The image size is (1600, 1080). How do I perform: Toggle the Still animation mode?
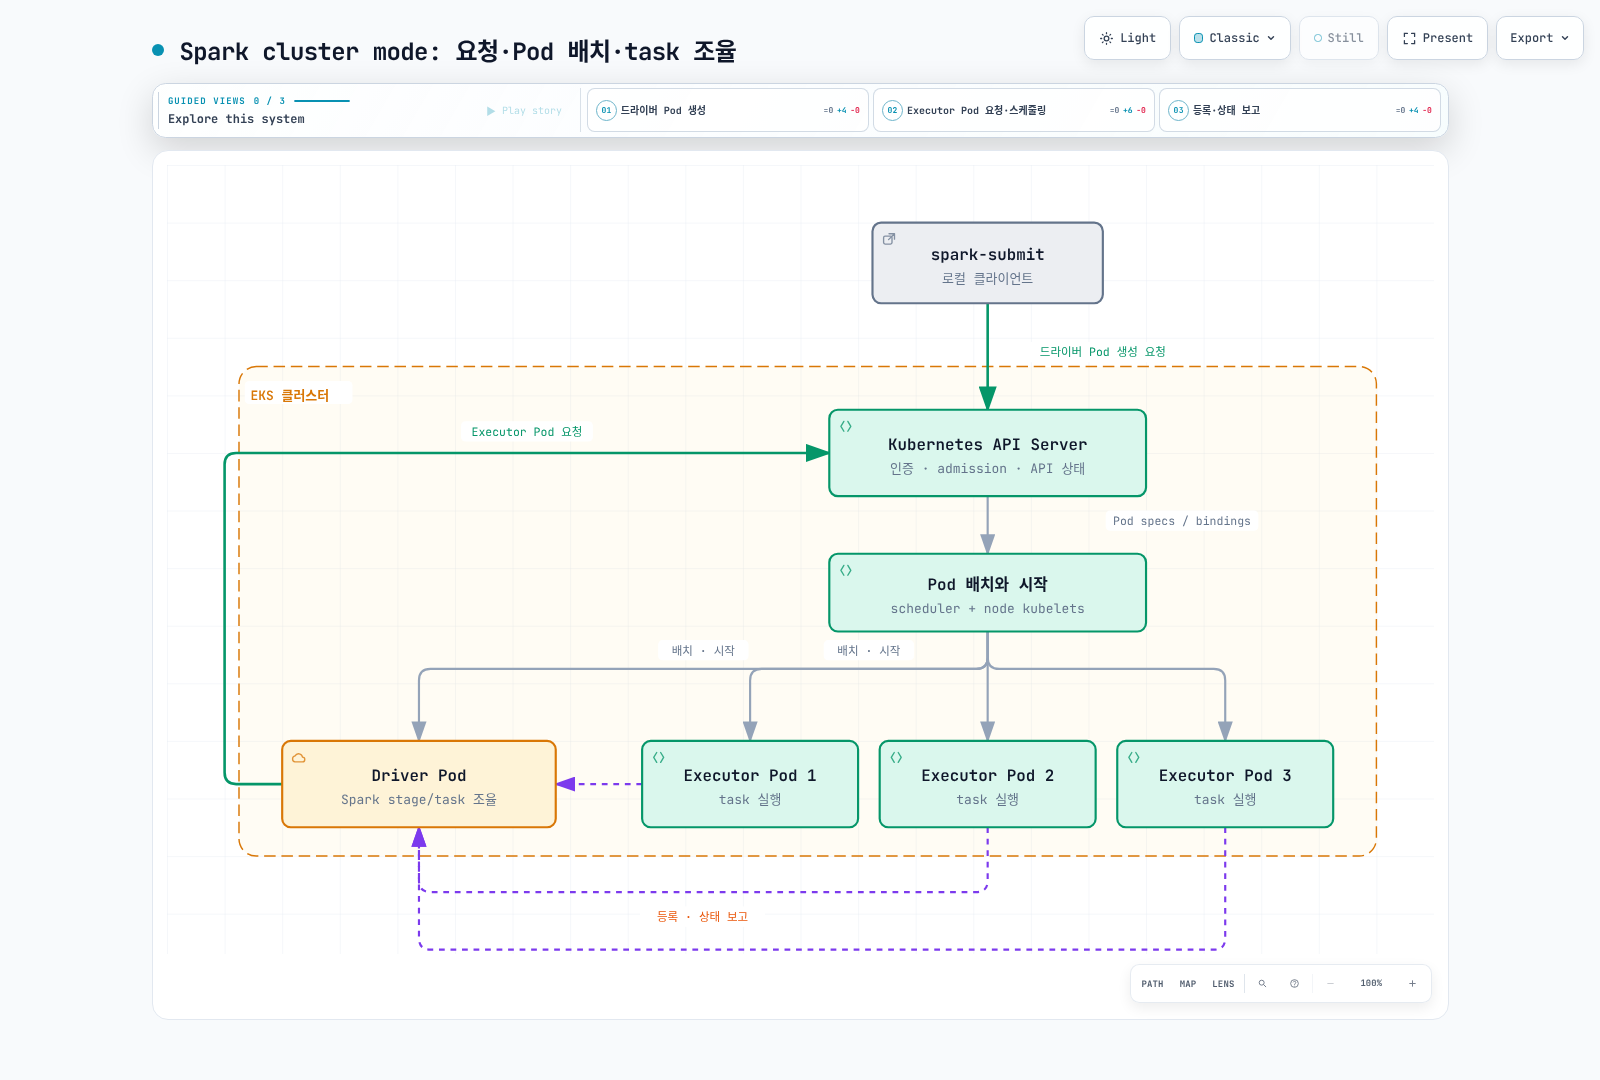1338,38
